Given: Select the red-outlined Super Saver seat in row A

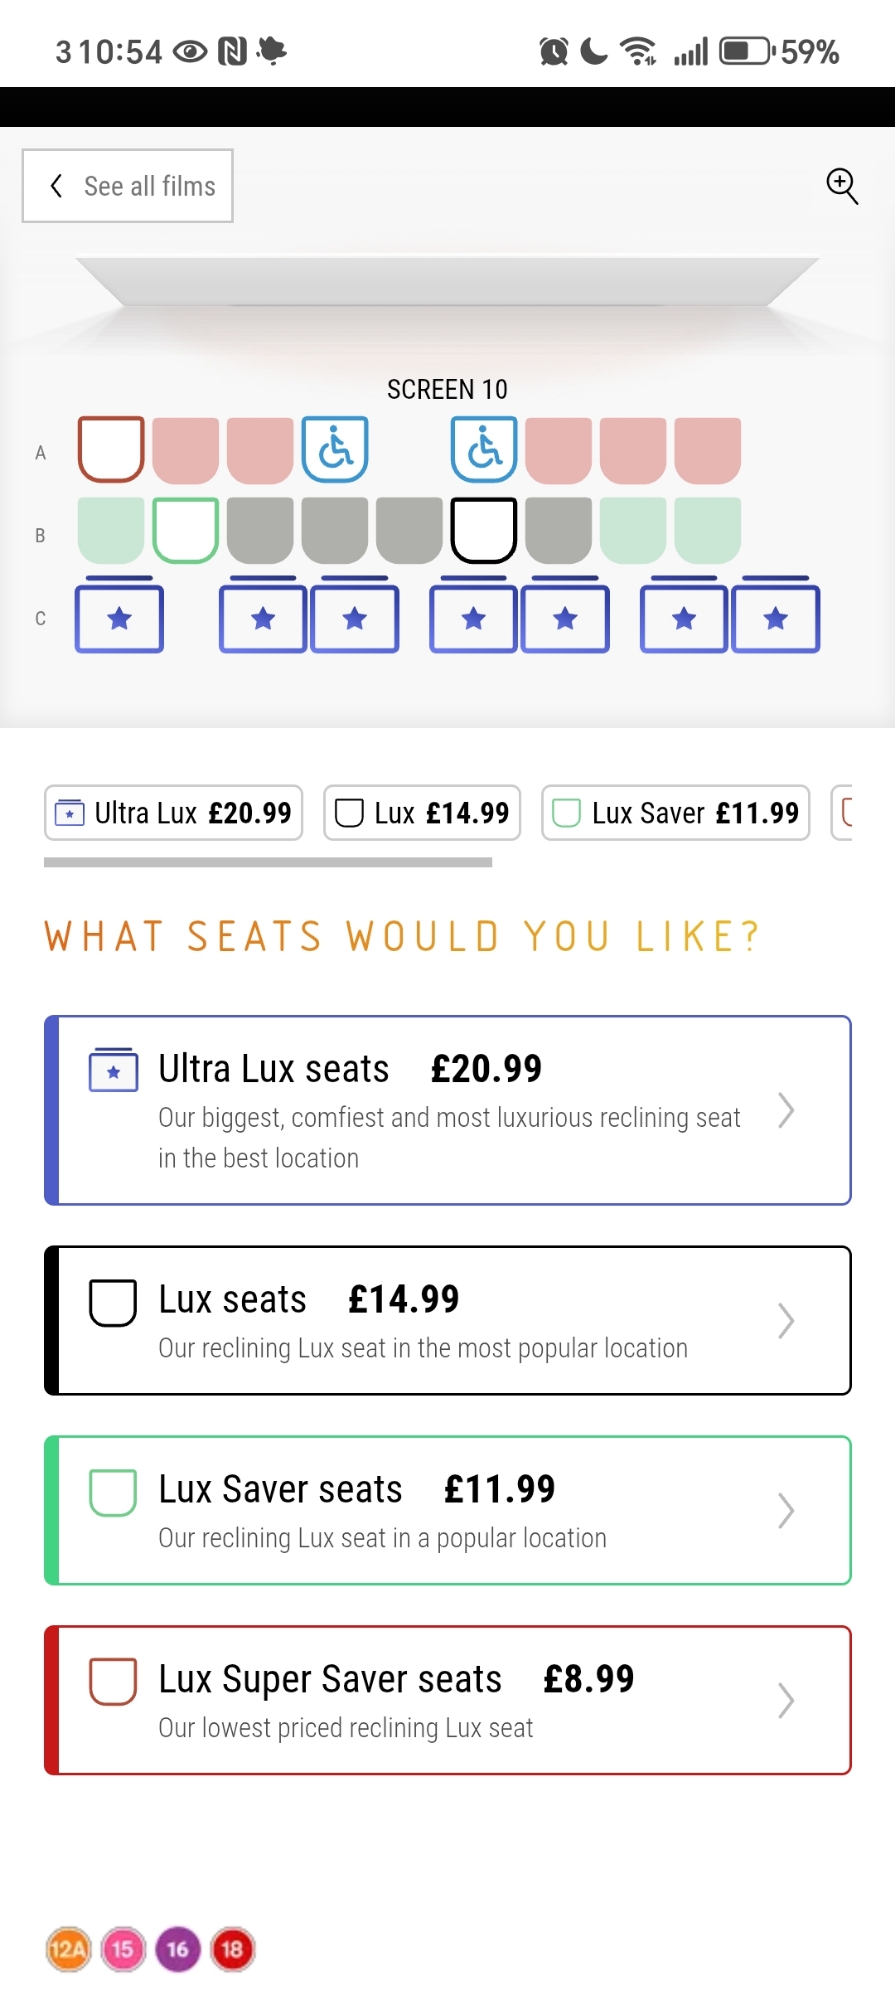Looking at the screenshot, I should [111, 449].
